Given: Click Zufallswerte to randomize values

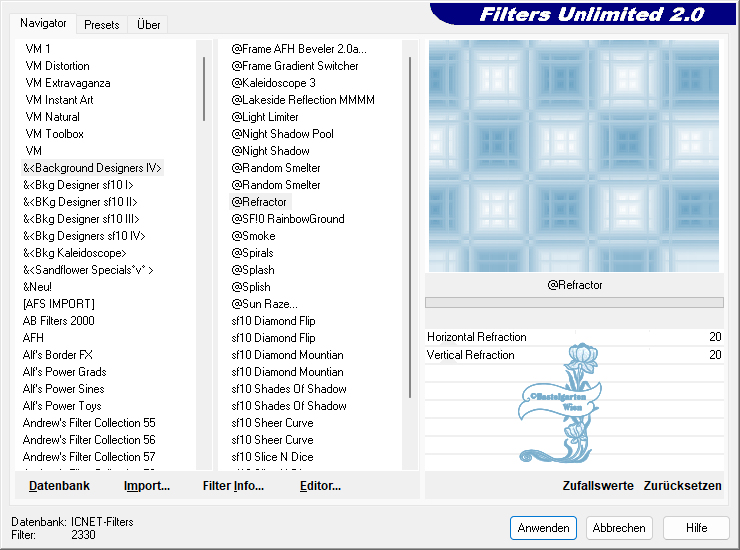Looking at the screenshot, I should [598, 486].
